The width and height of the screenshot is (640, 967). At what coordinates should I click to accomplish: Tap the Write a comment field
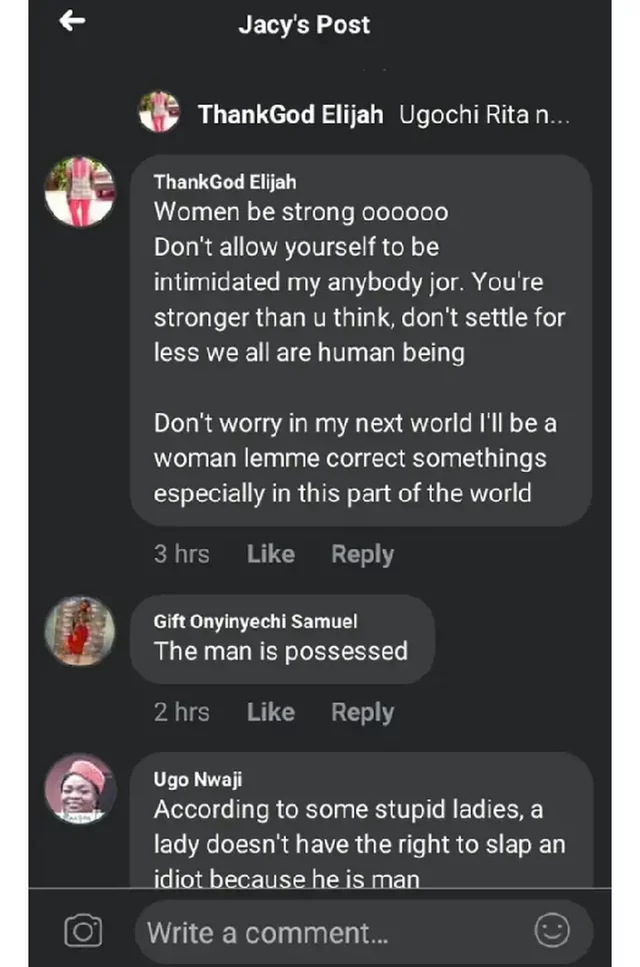coord(364,931)
